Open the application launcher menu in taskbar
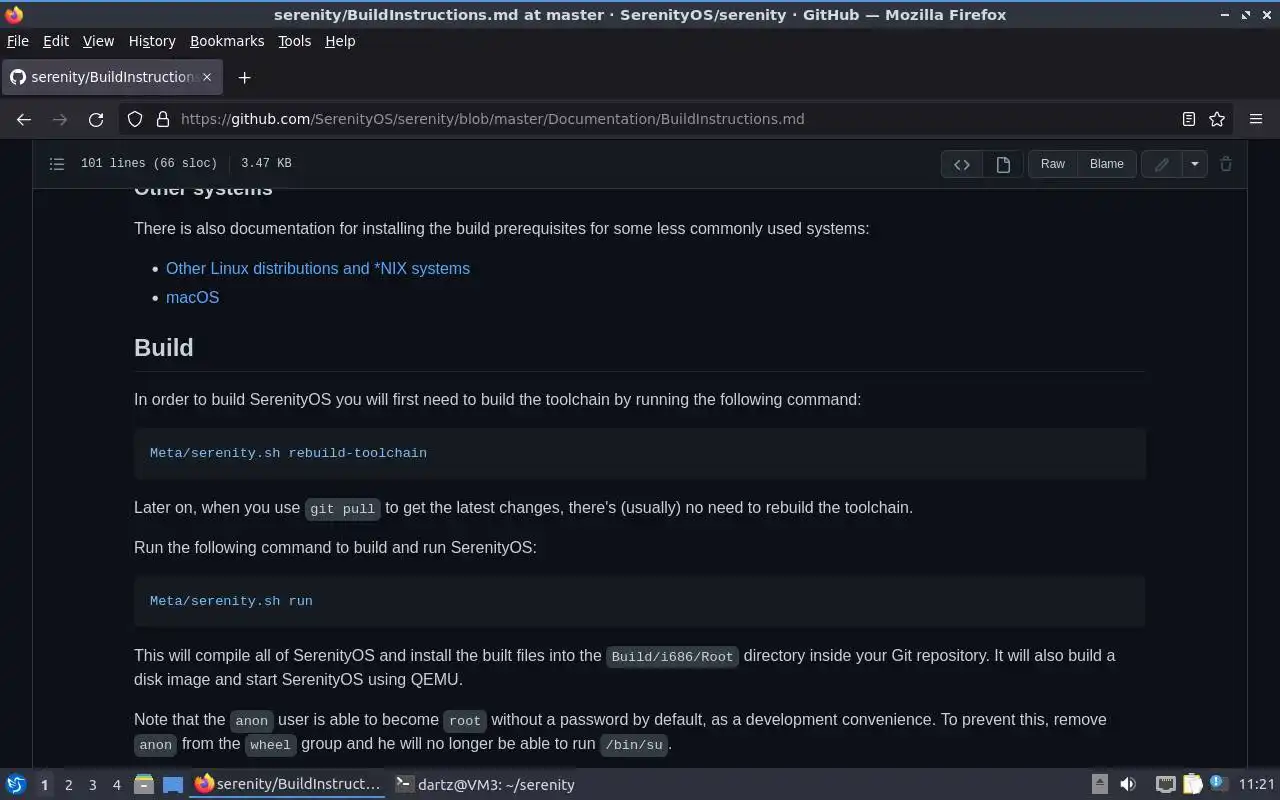This screenshot has width=1280, height=800. coord(16,785)
